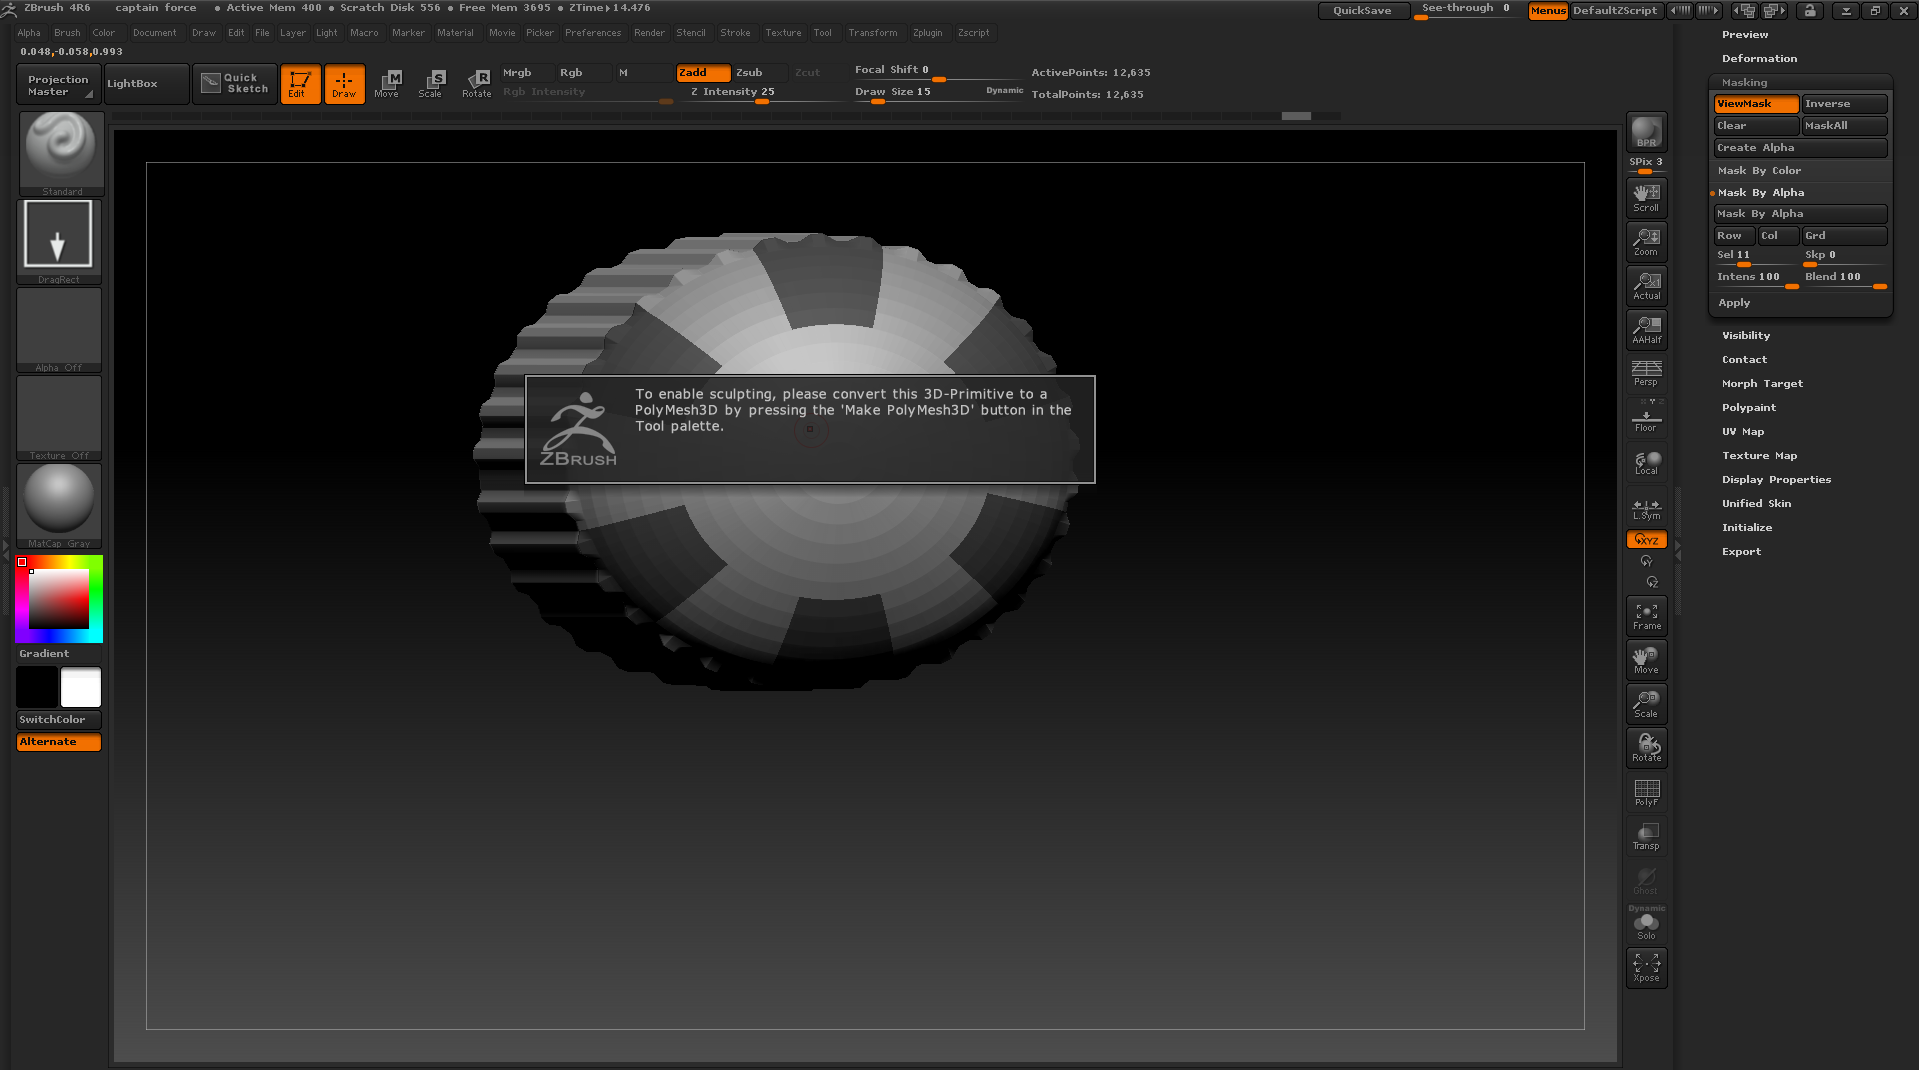Toggle Persp perspective view

click(x=1646, y=373)
